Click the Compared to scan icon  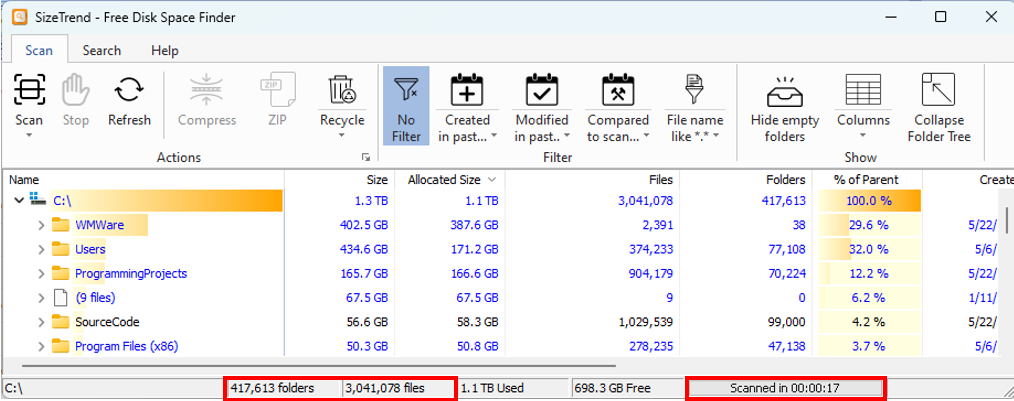point(618,89)
